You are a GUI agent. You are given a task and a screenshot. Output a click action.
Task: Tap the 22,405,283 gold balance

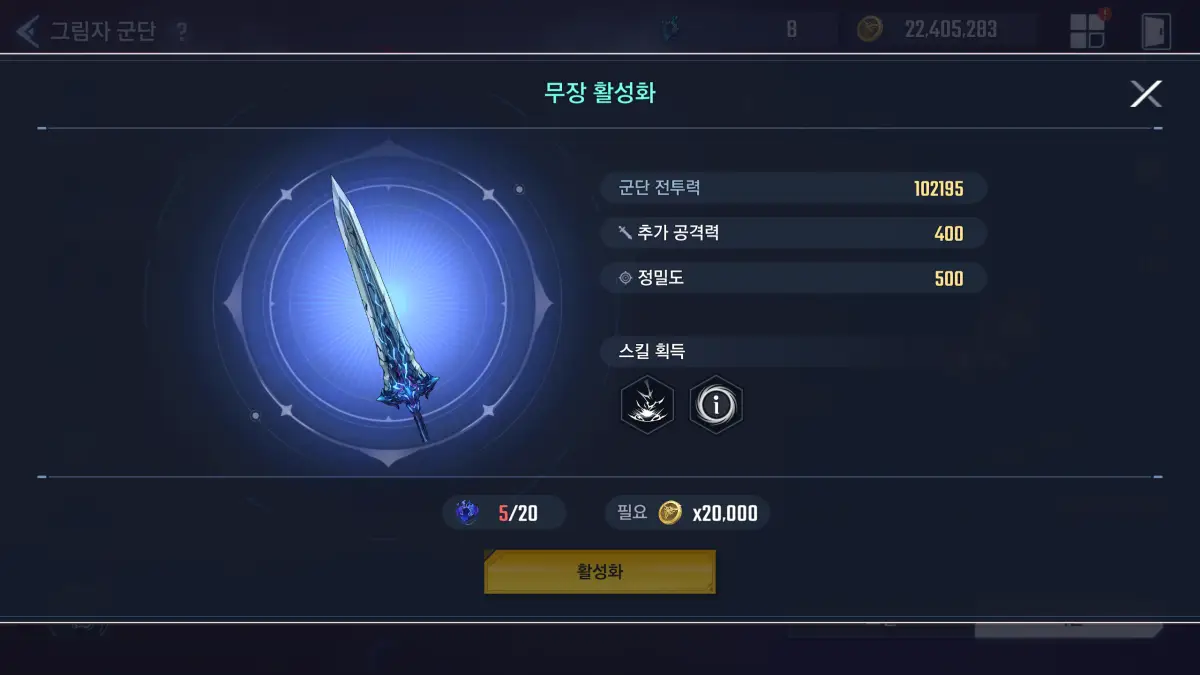950,29
